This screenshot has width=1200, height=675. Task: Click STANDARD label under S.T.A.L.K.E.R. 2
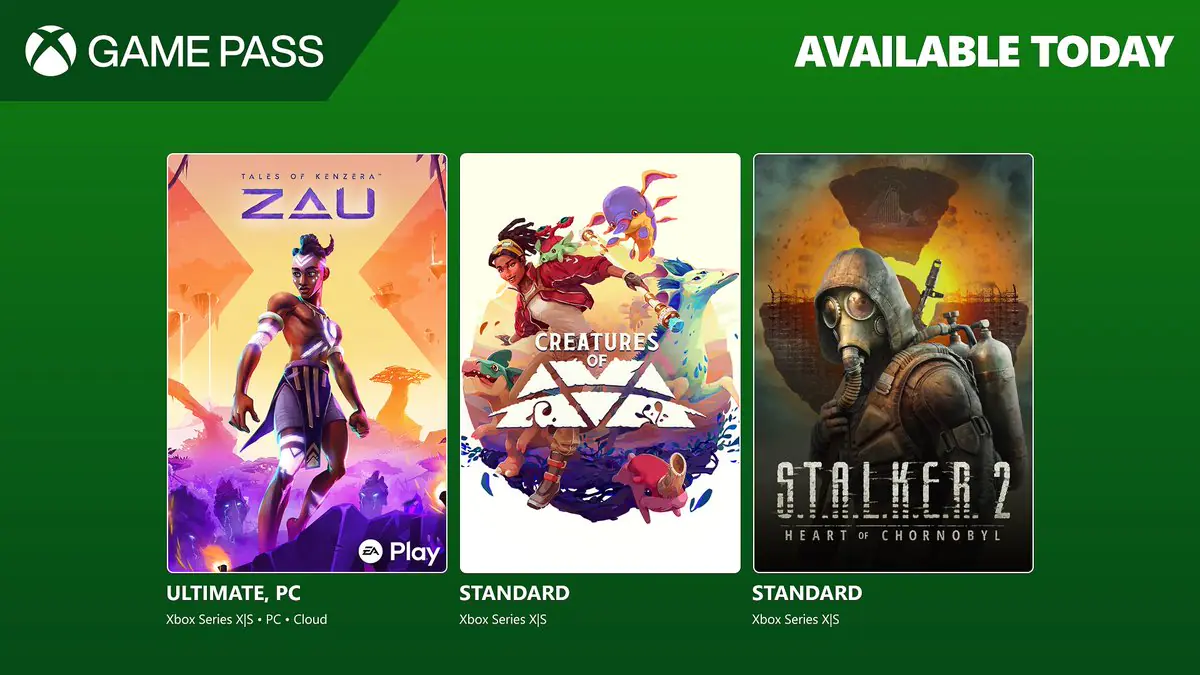(x=806, y=594)
